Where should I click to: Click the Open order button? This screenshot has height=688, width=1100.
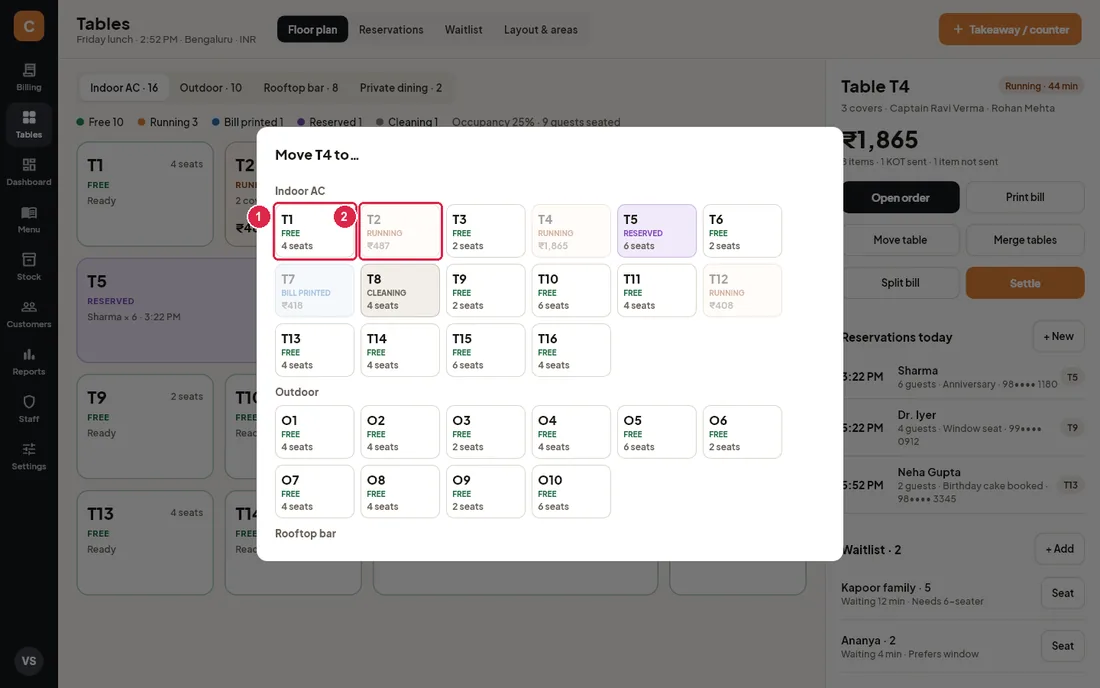pyautogui.click(x=900, y=197)
